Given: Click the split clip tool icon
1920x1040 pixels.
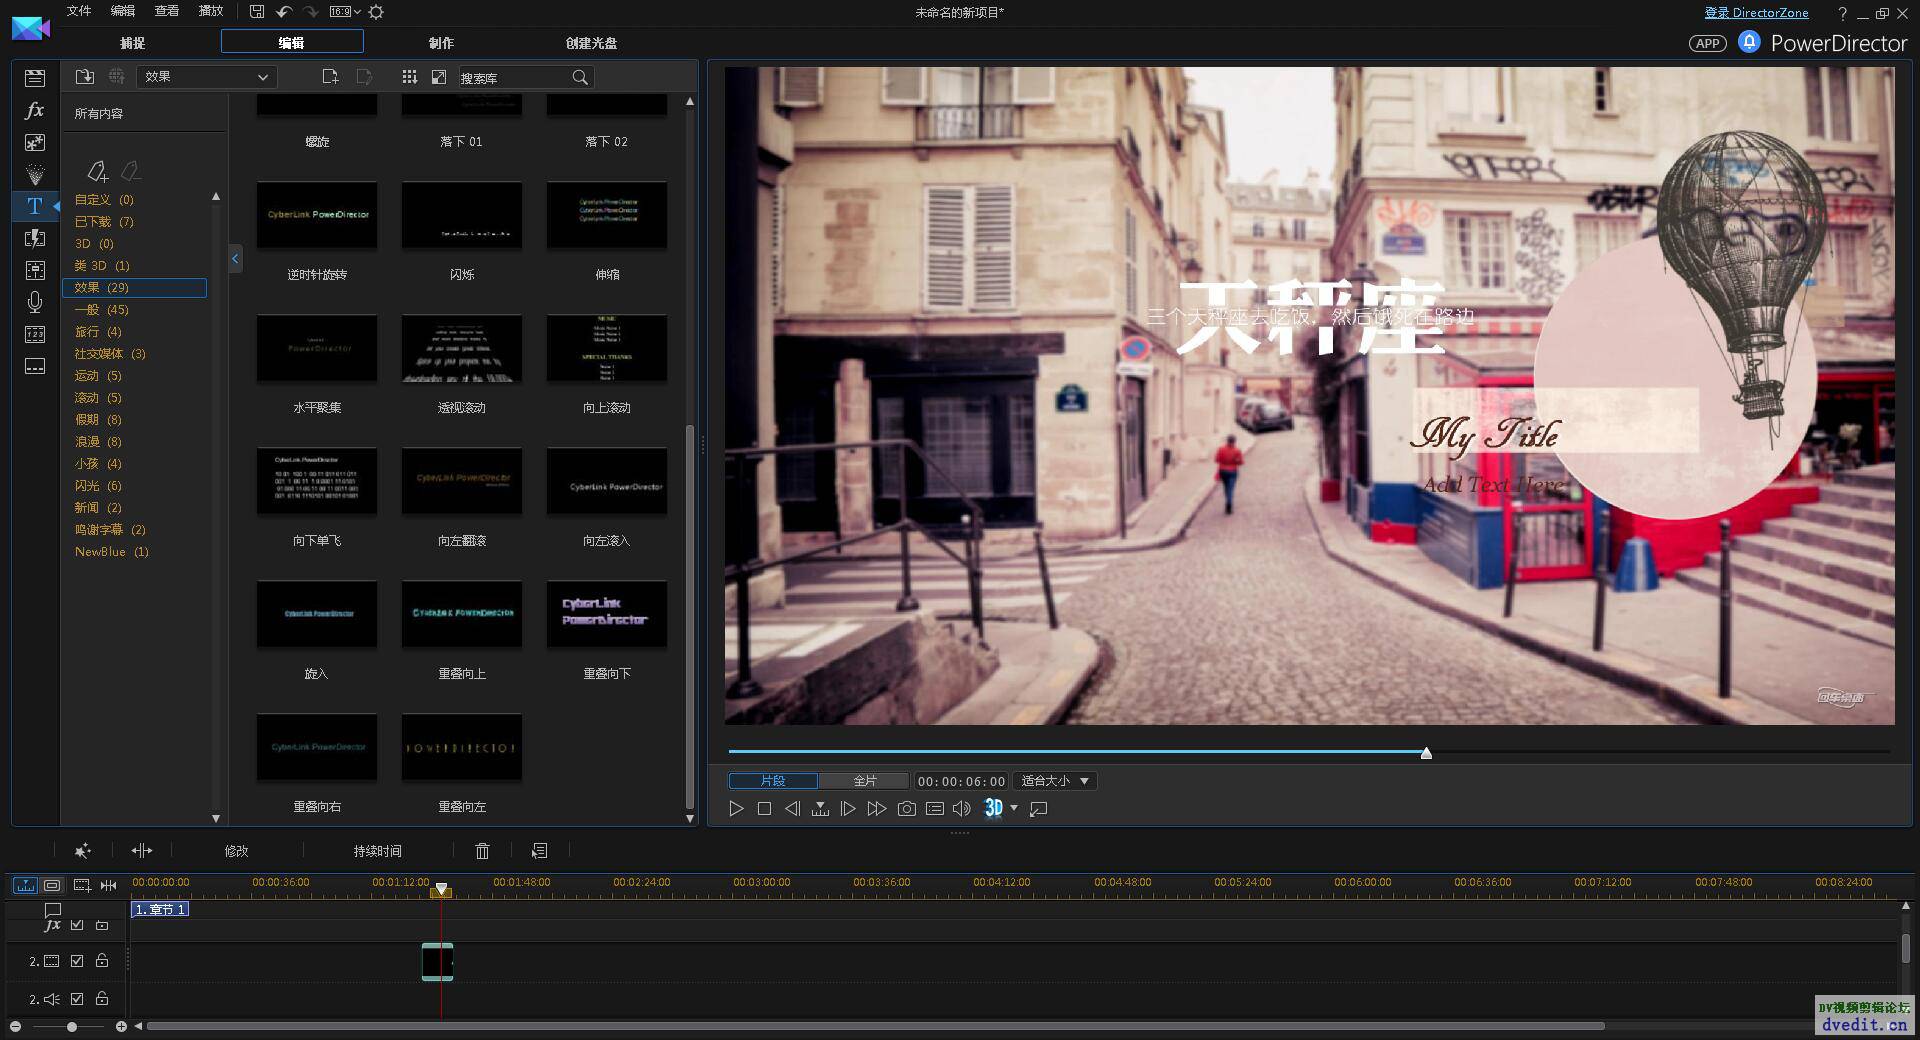Looking at the screenshot, I should coord(142,851).
